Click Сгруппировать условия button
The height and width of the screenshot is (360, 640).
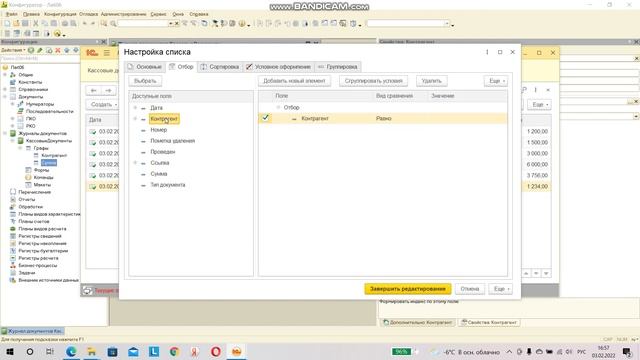373,81
